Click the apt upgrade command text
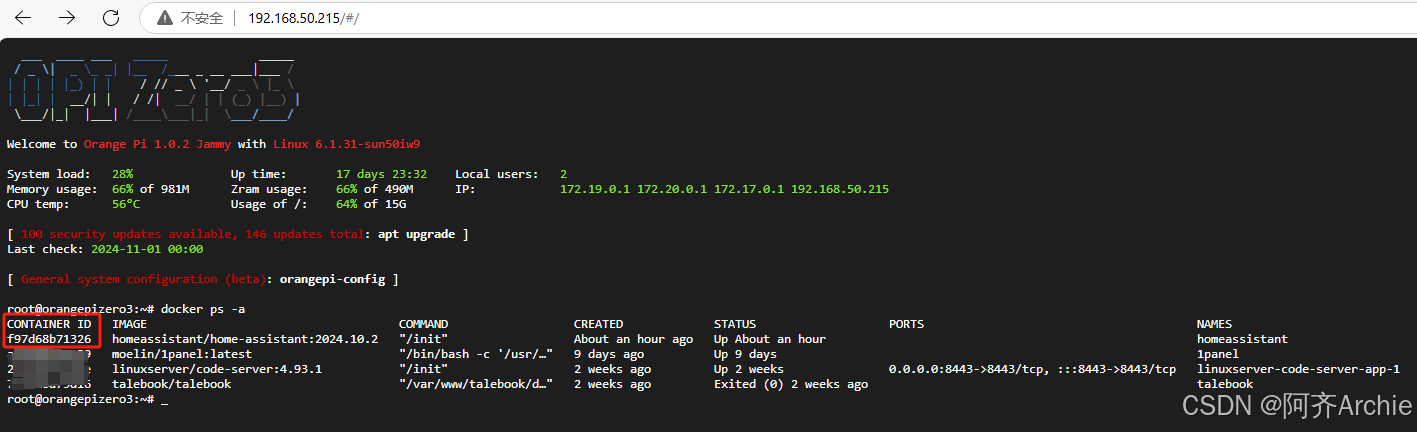Image resolution: width=1417 pixels, height=432 pixels. pyautogui.click(x=416, y=234)
